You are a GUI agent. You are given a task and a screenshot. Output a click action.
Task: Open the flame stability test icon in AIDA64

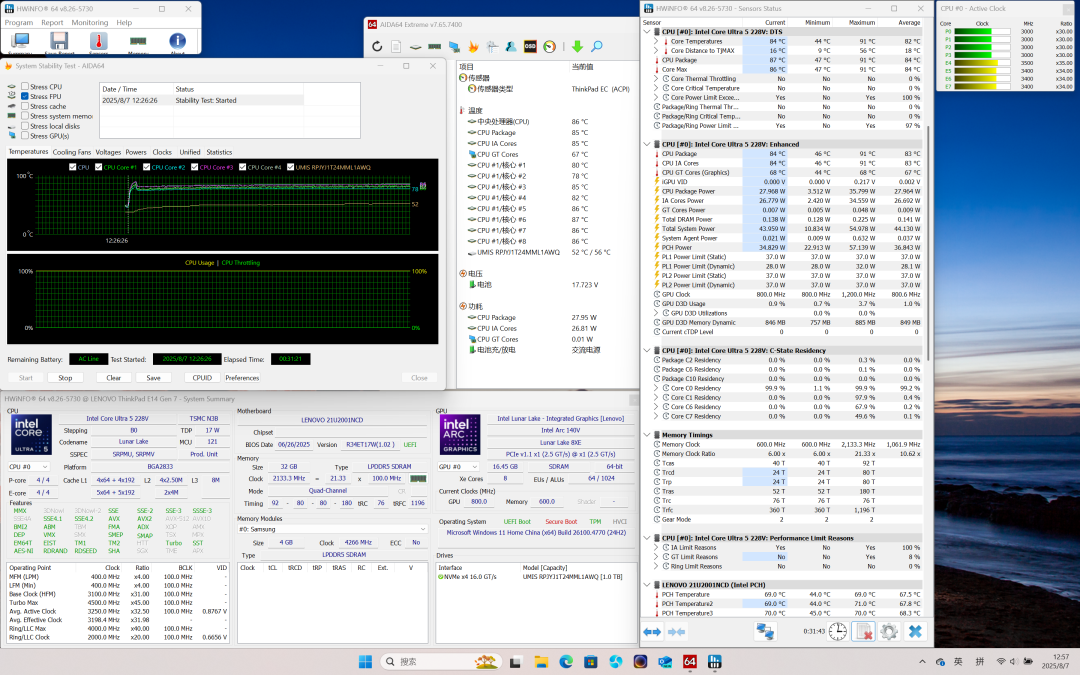pos(473,47)
